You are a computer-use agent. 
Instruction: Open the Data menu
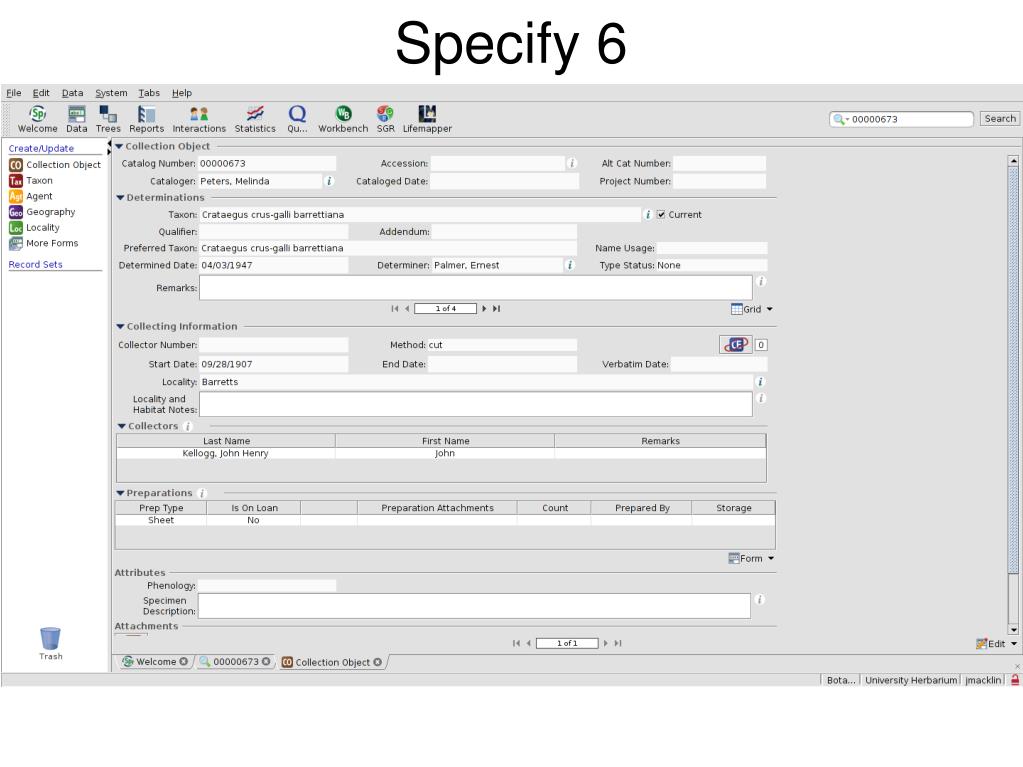[x=72, y=93]
